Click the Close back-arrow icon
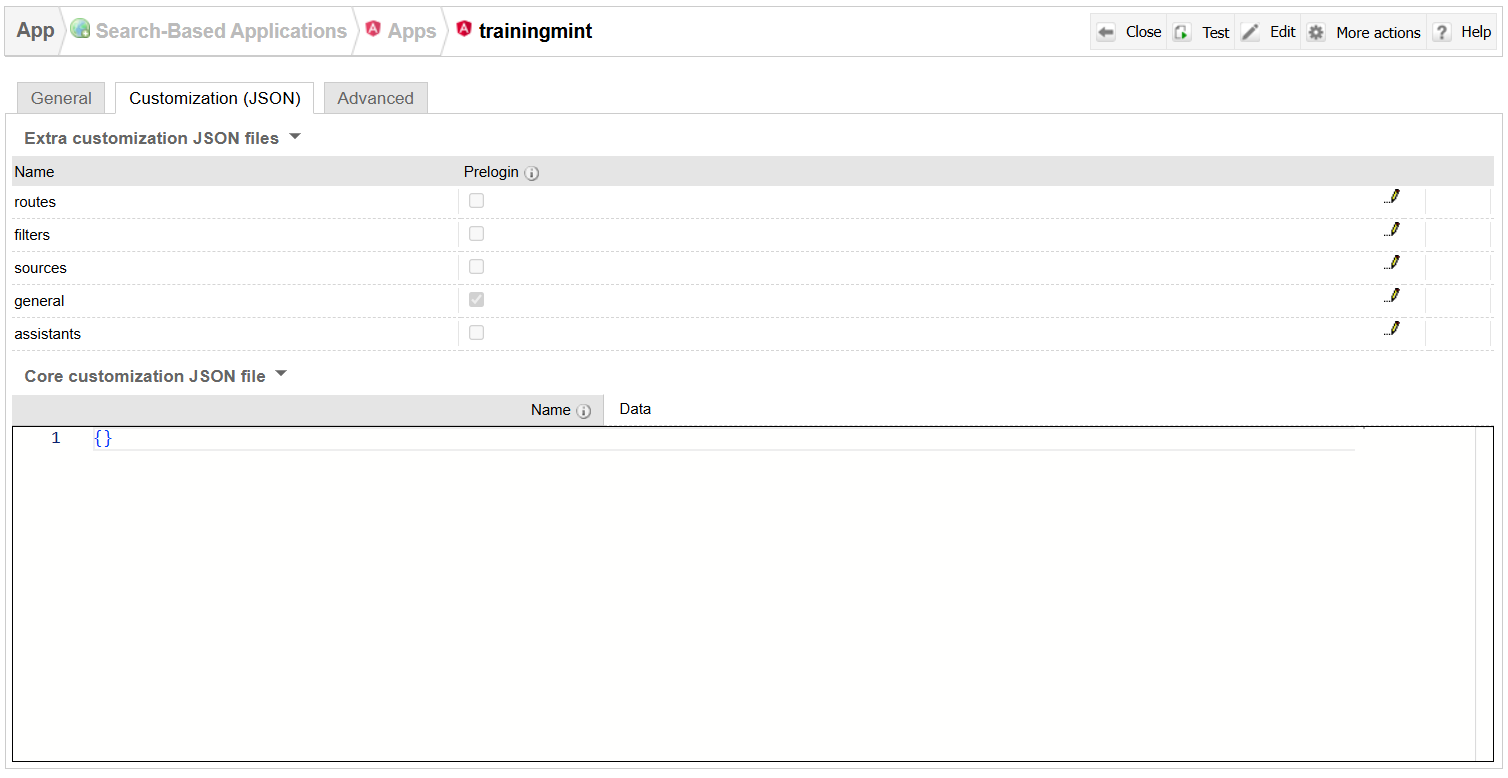This screenshot has width=1508, height=778. [x=1106, y=32]
